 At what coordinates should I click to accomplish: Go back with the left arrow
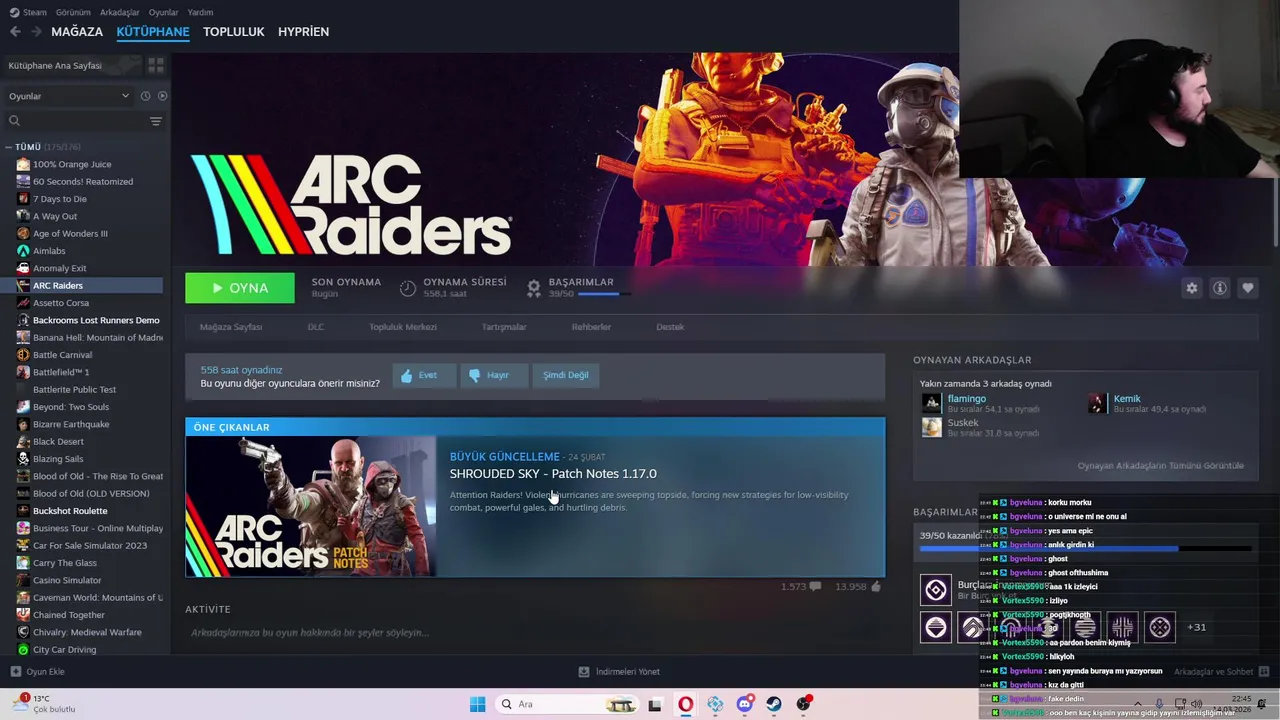tap(15, 32)
